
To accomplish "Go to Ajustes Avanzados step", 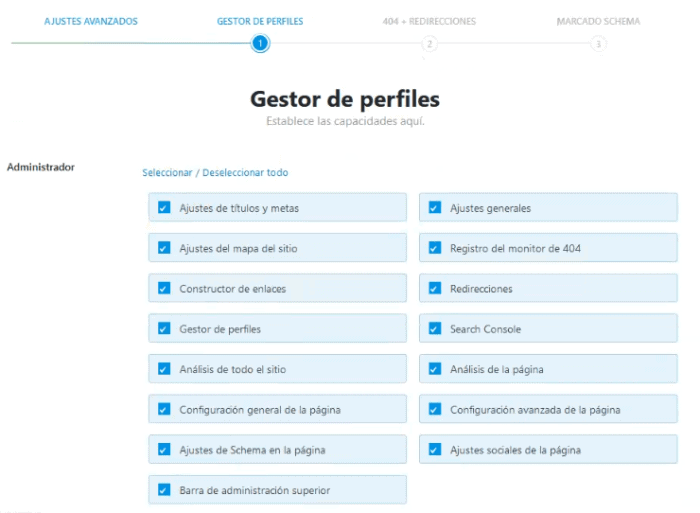I will pyautogui.click(x=91, y=21).
